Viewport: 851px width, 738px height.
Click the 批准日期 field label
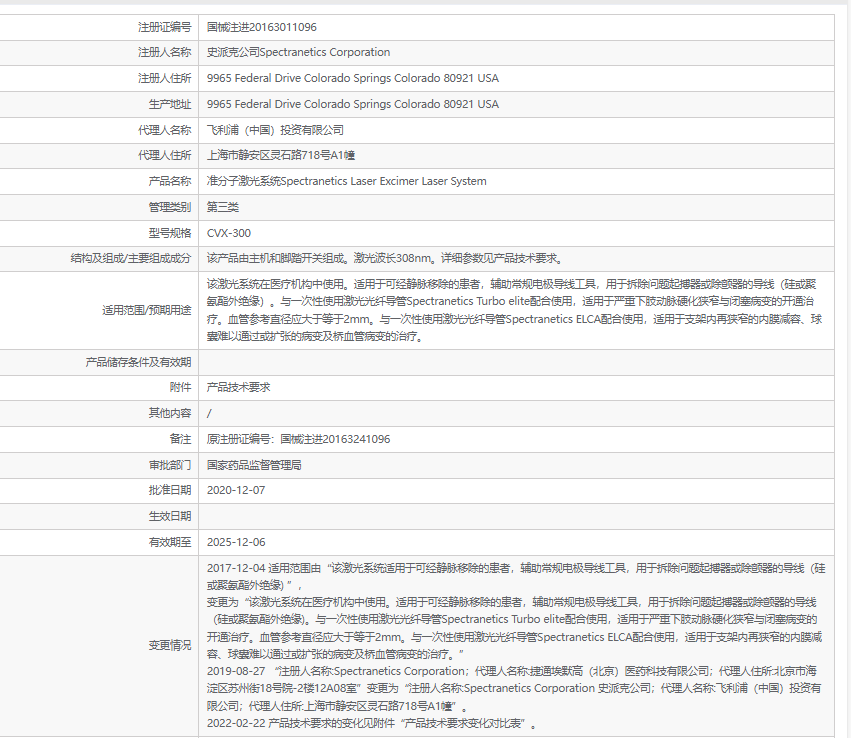tap(170, 491)
